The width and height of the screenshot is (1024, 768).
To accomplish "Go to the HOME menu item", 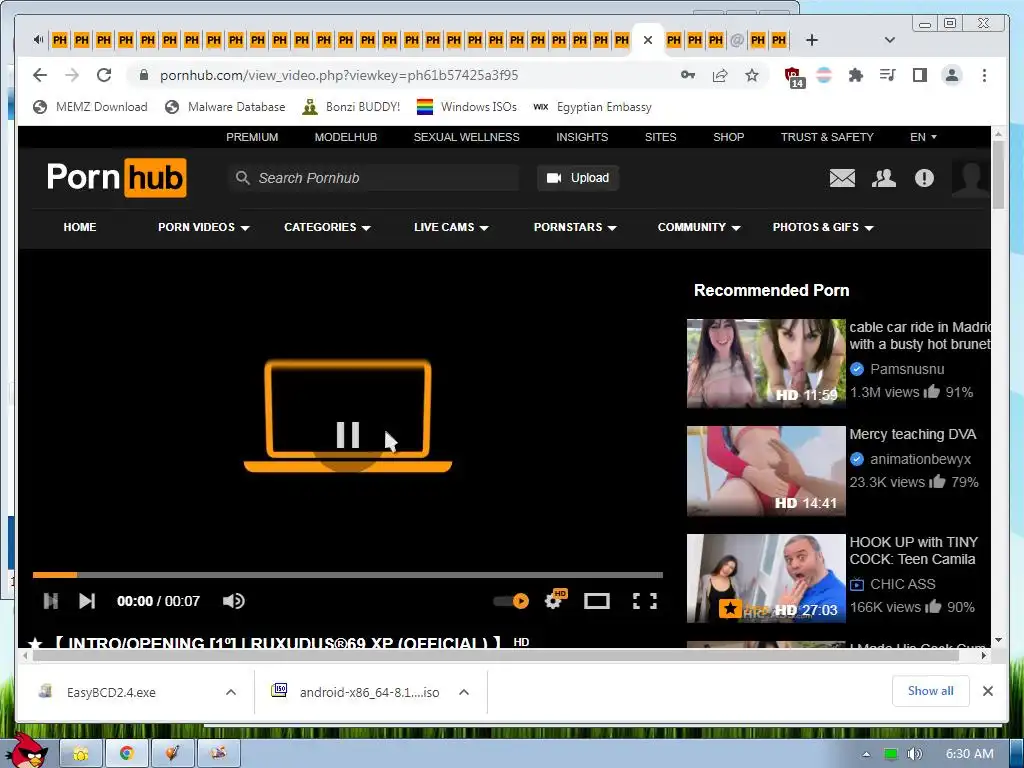I will click(80, 227).
